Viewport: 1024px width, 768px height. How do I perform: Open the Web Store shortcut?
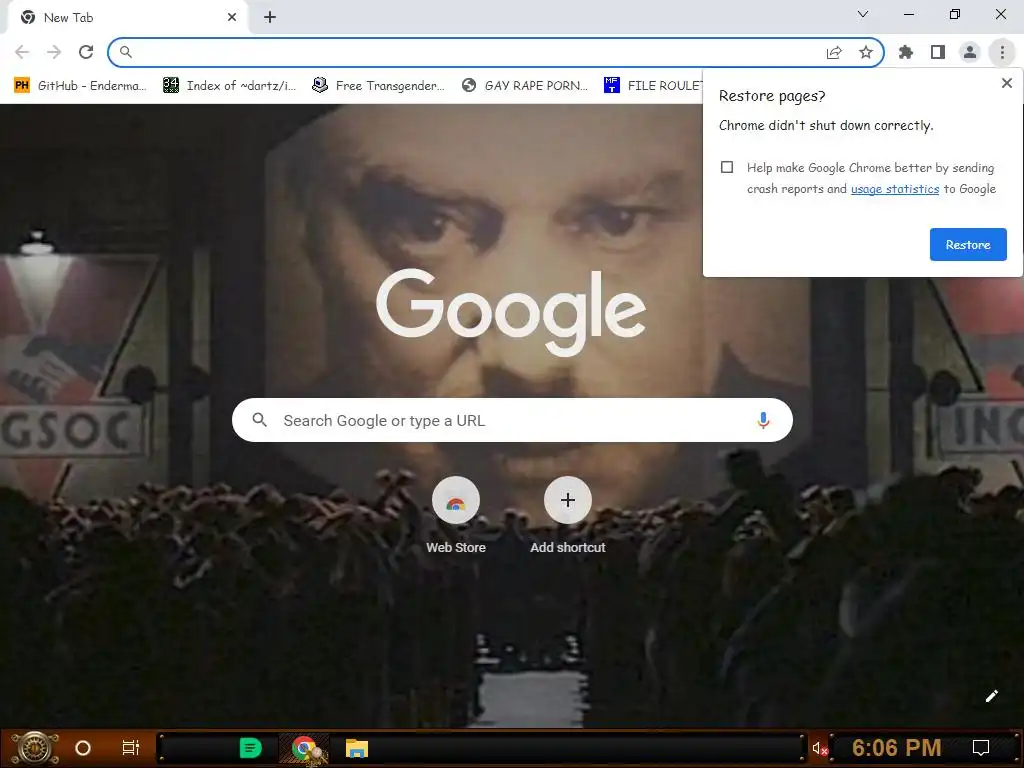point(456,516)
